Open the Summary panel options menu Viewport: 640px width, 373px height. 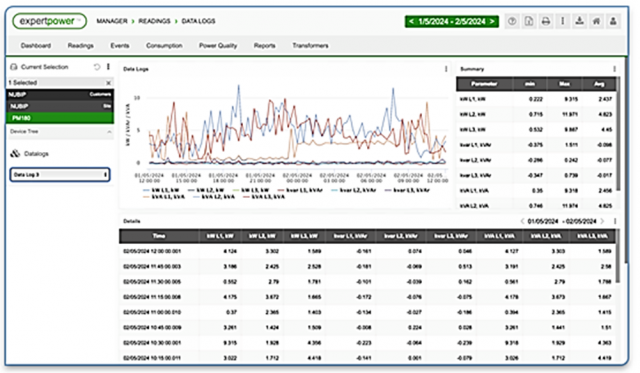pos(614,69)
